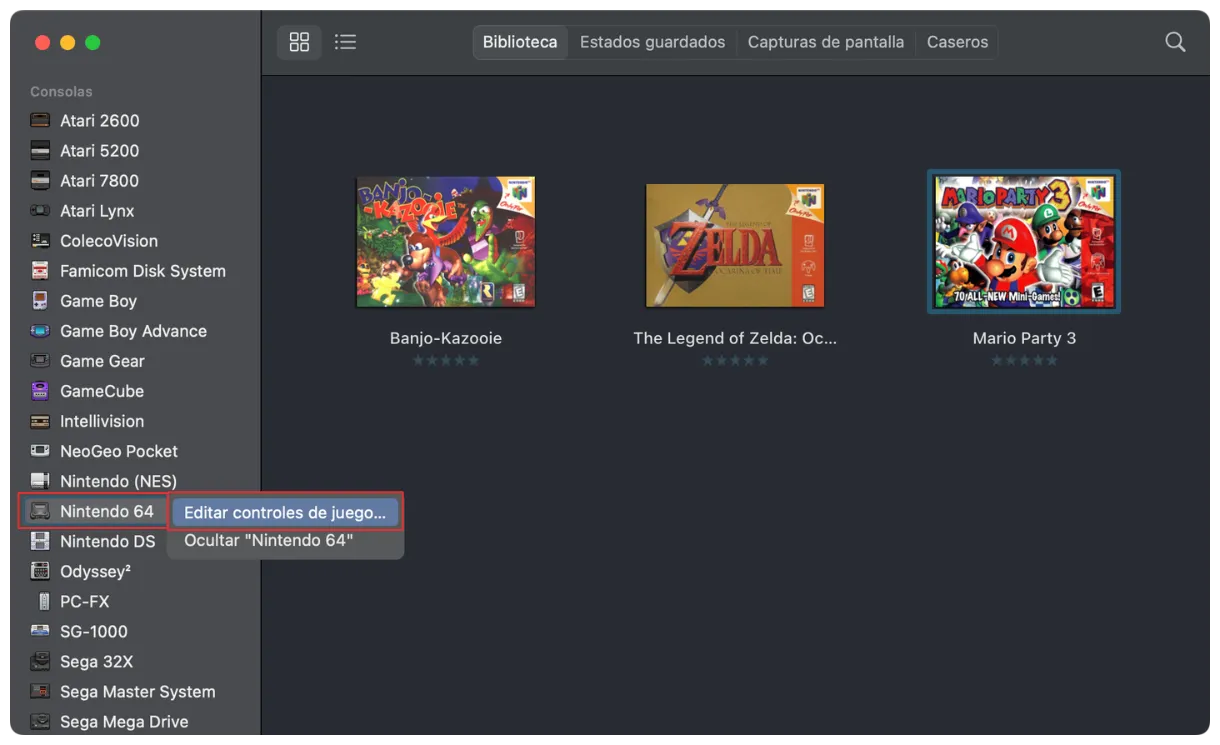Rate Banjo-Kazooie using the star rating
The width and height of the screenshot is (1220, 745).
point(445,360)
